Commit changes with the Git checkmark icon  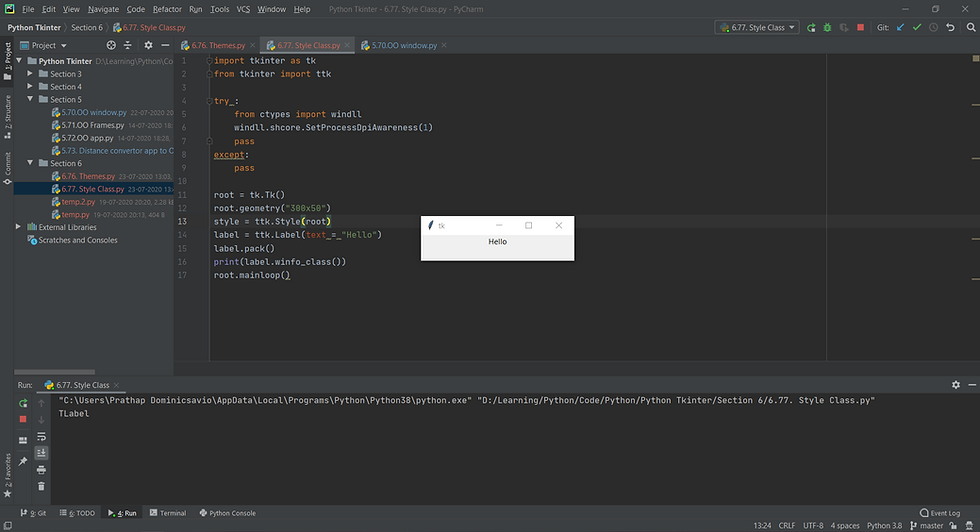[x=917, y=28]
